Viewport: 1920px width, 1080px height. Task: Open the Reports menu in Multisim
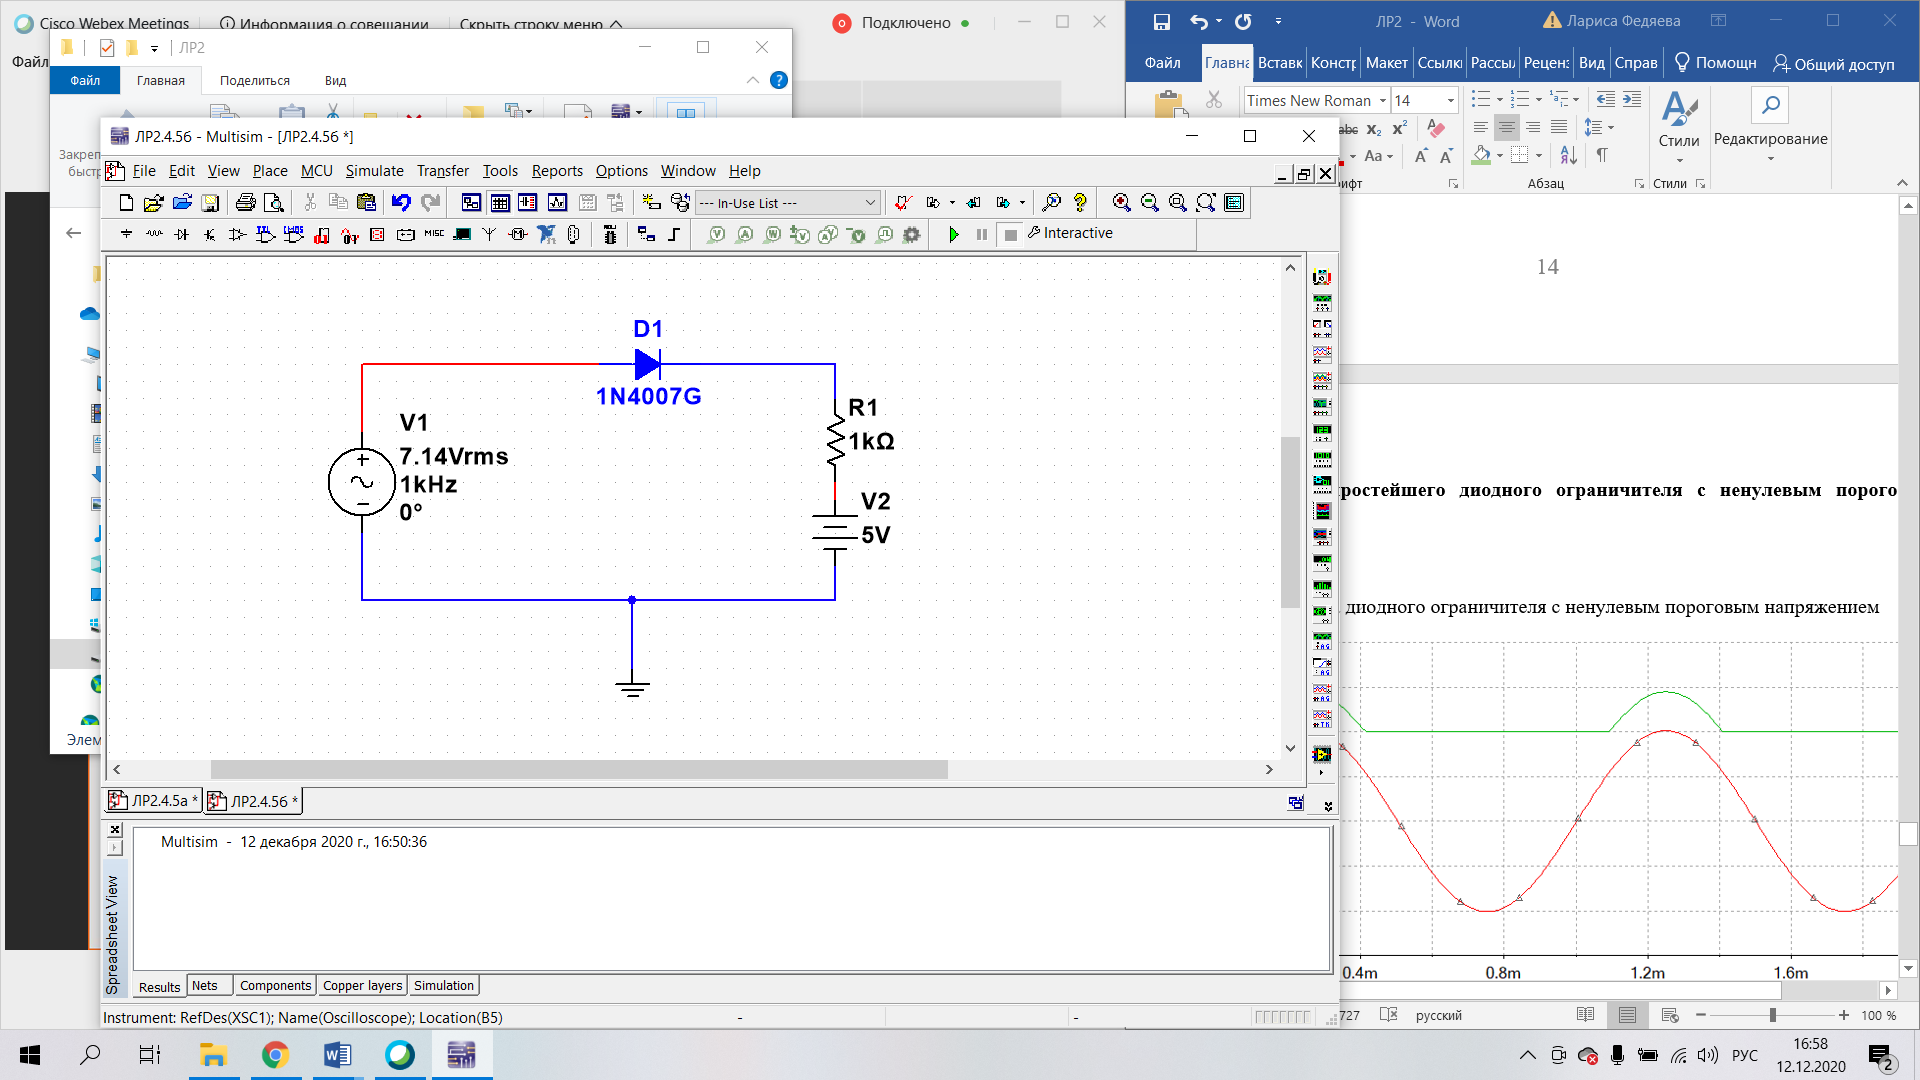click(557, 171)
